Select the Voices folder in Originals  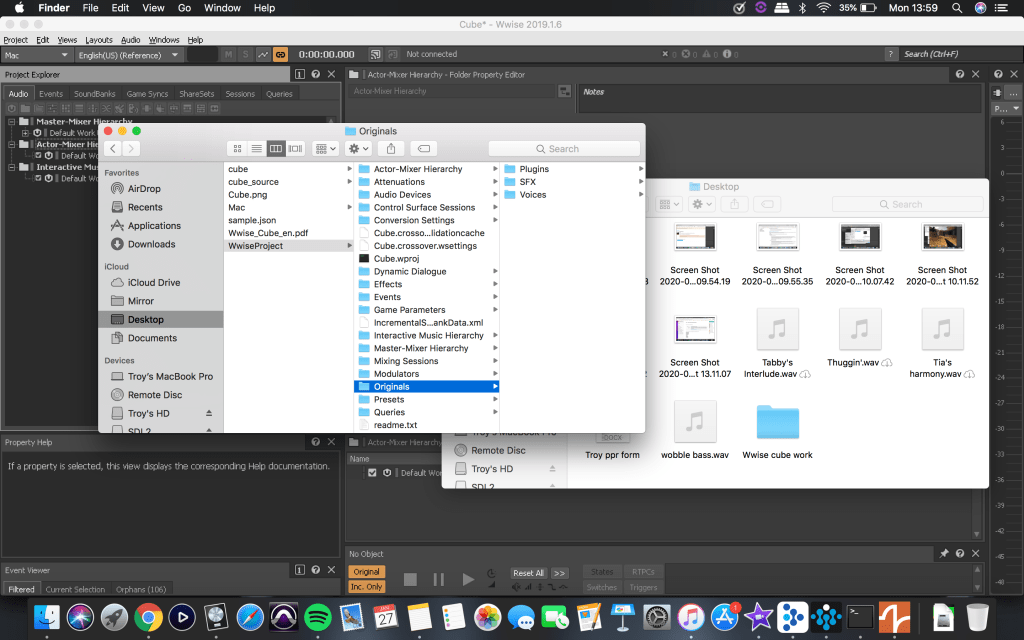[533, 195]
